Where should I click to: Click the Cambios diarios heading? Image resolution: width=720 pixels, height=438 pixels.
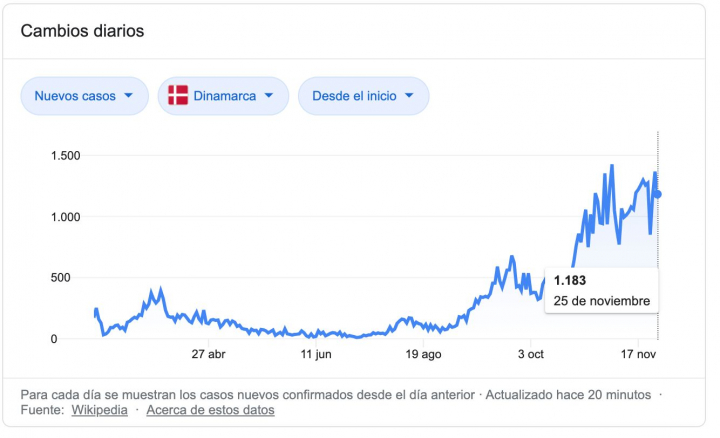(x=82, y=31)
